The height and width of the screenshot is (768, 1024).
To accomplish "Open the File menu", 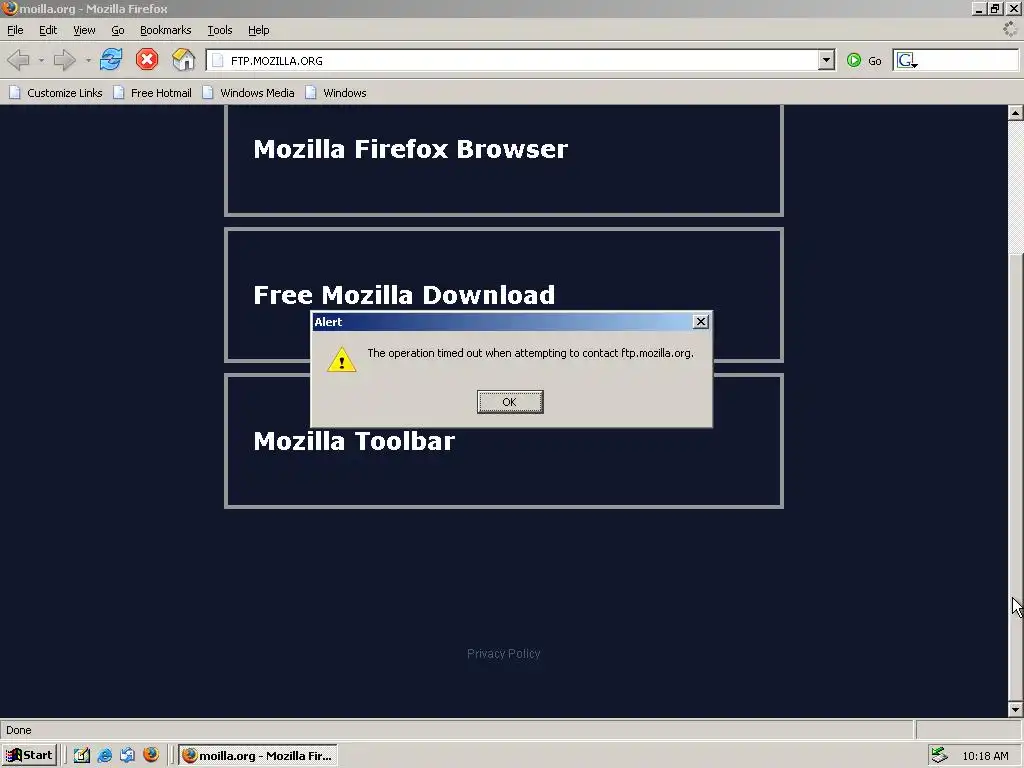I will tap(15, 30).
